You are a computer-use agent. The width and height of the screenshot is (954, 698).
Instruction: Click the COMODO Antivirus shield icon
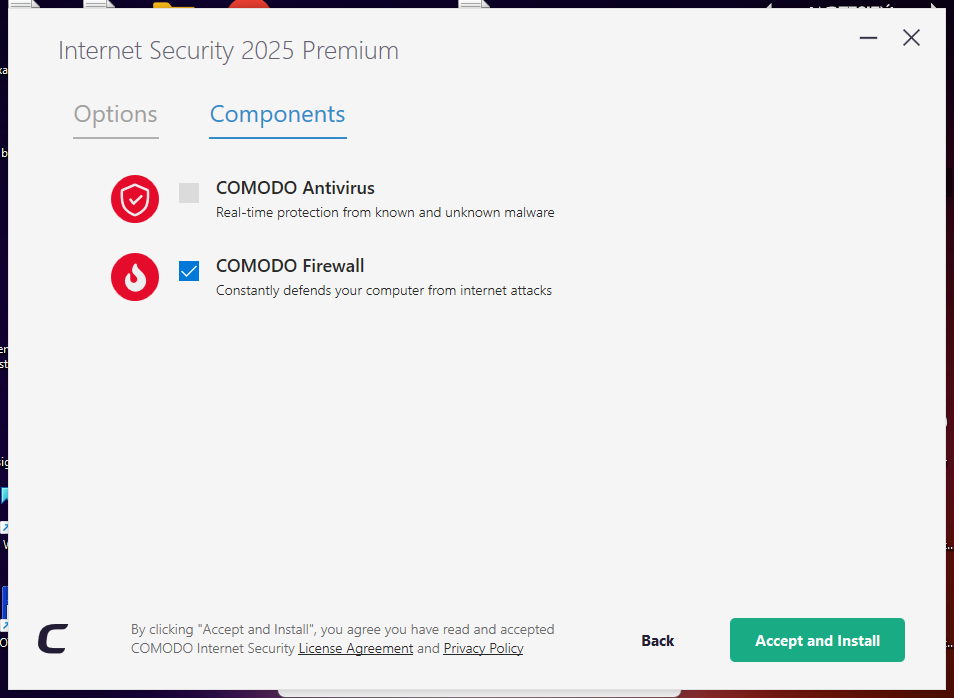coord(135,199)
